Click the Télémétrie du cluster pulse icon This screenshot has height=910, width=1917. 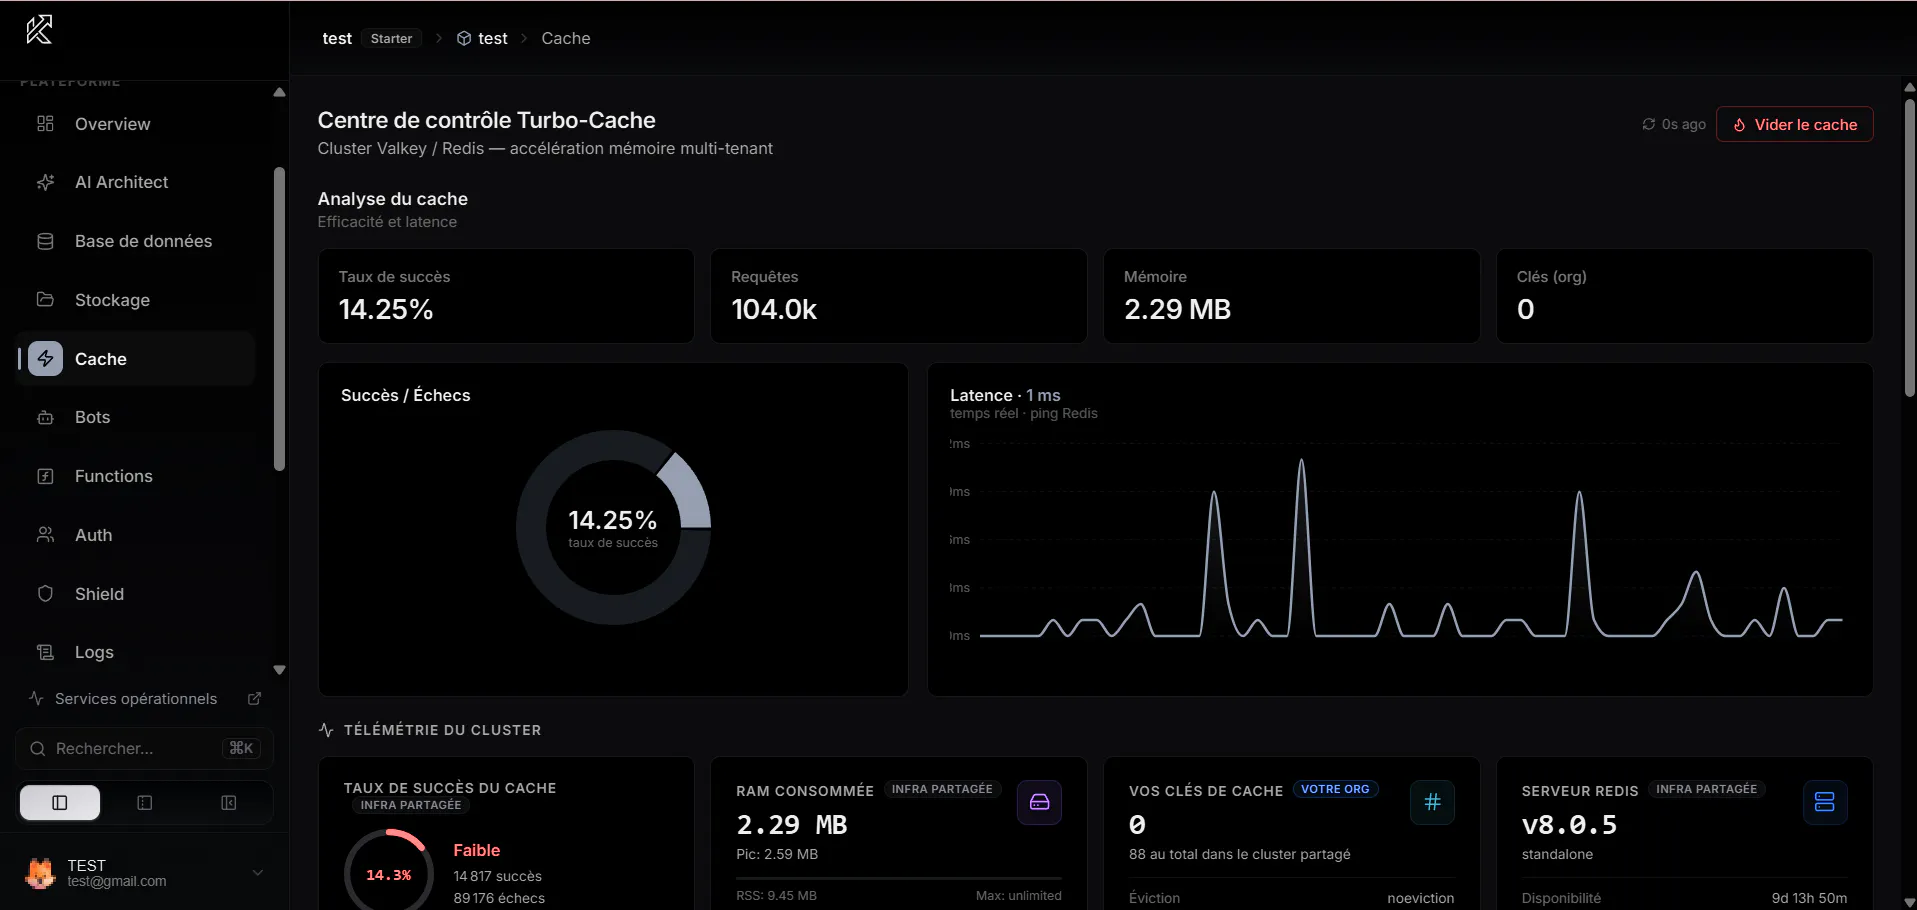coord(326,730)
